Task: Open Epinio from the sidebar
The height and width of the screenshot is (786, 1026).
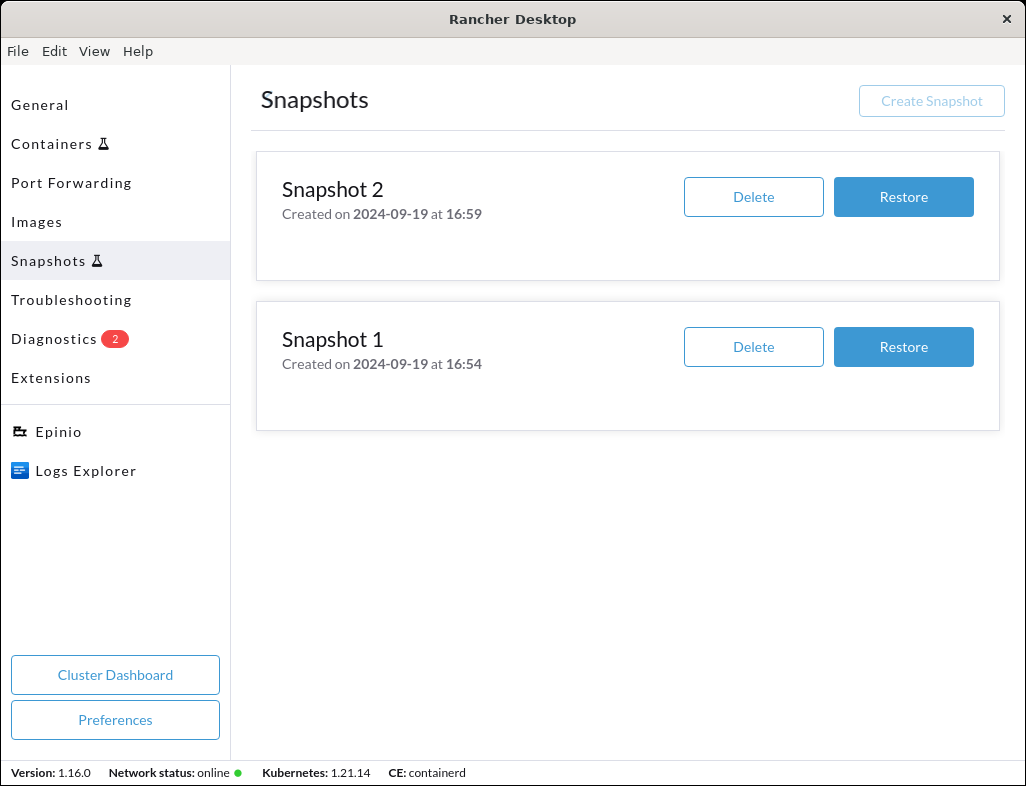Action: (57, 432)
